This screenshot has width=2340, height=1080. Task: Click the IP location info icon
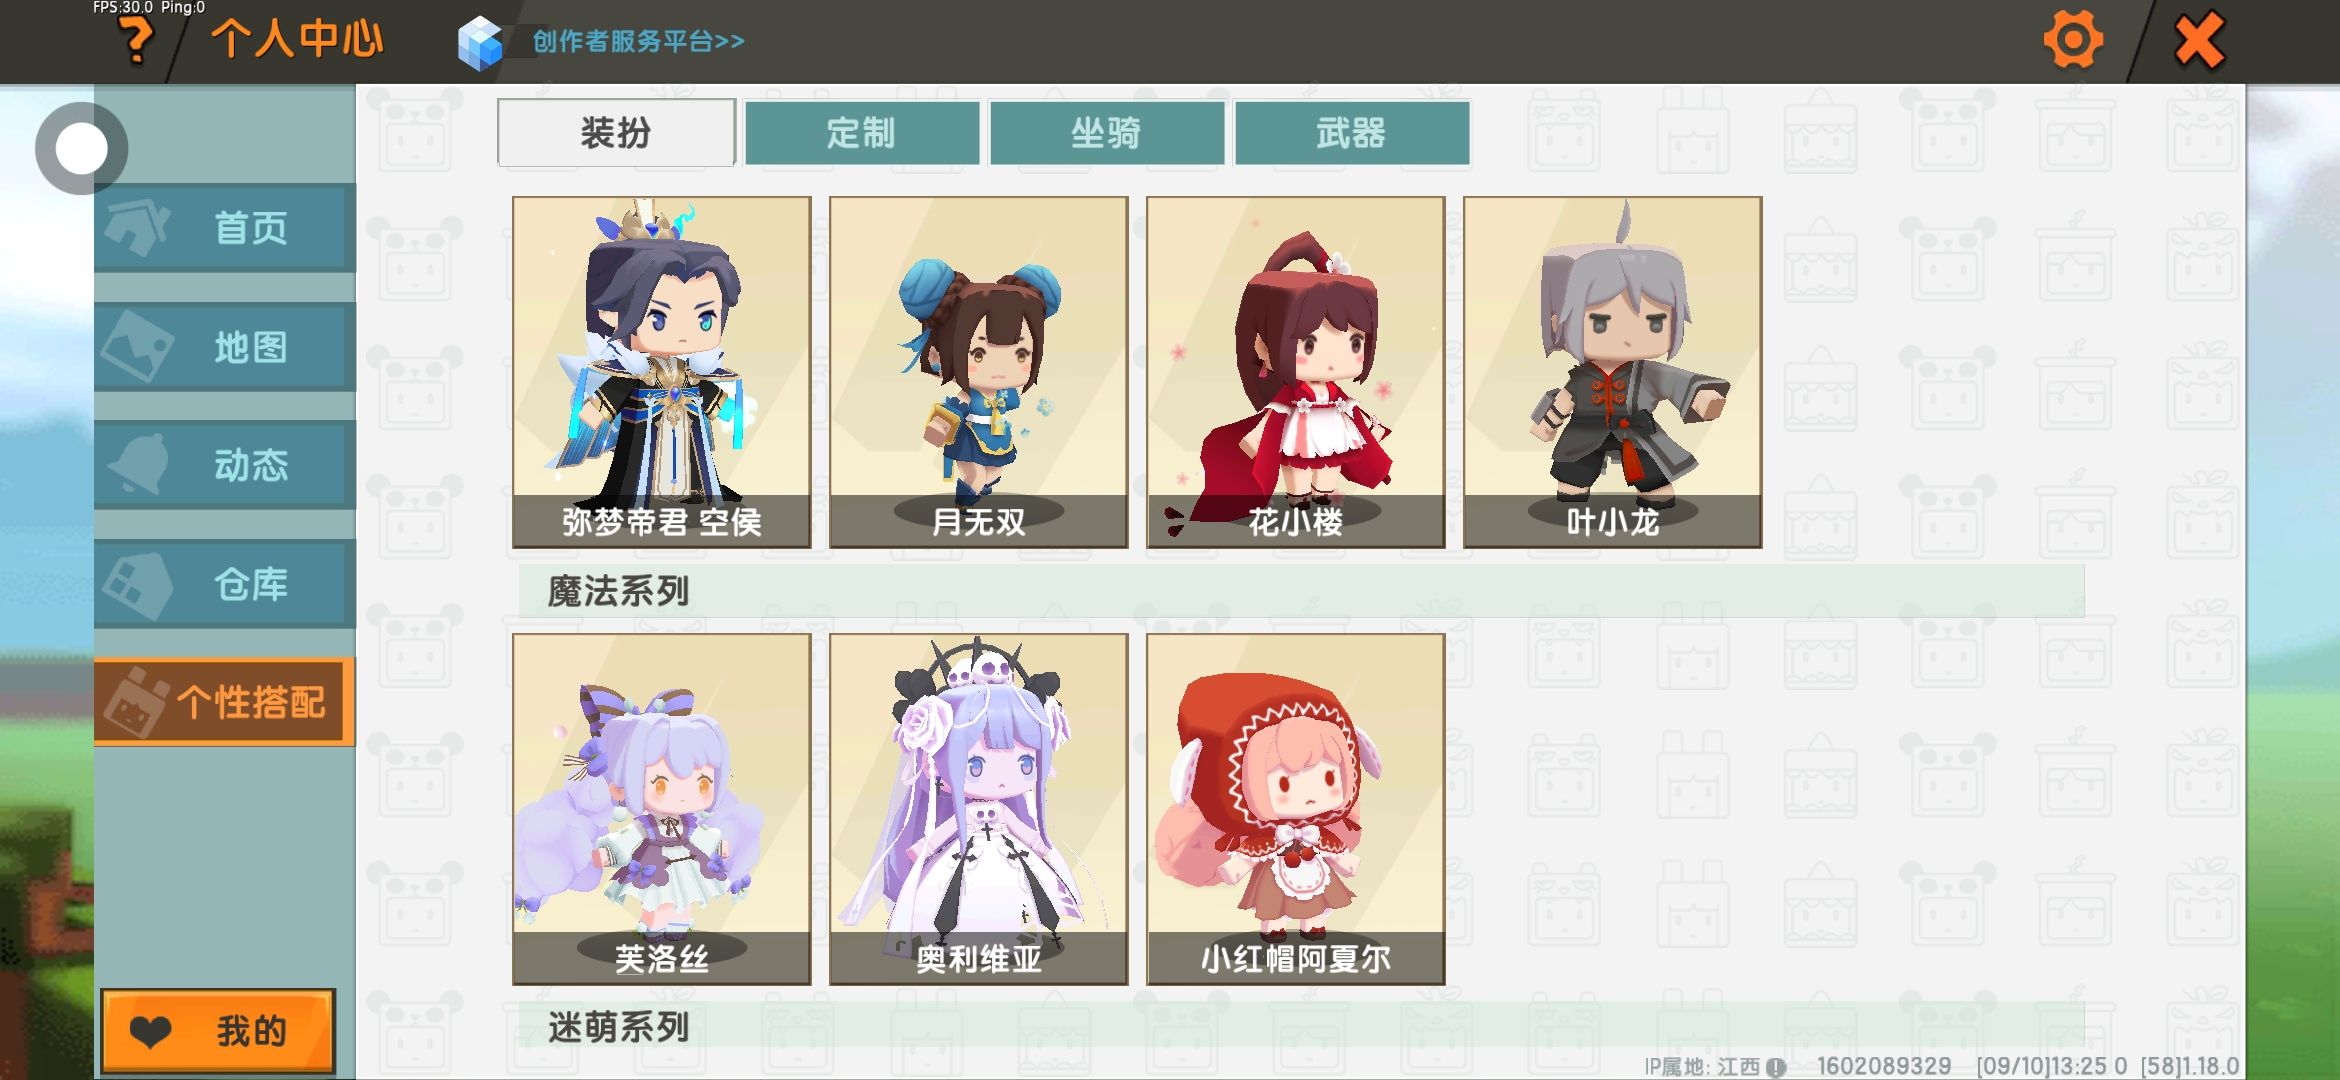[1776, 1067]
